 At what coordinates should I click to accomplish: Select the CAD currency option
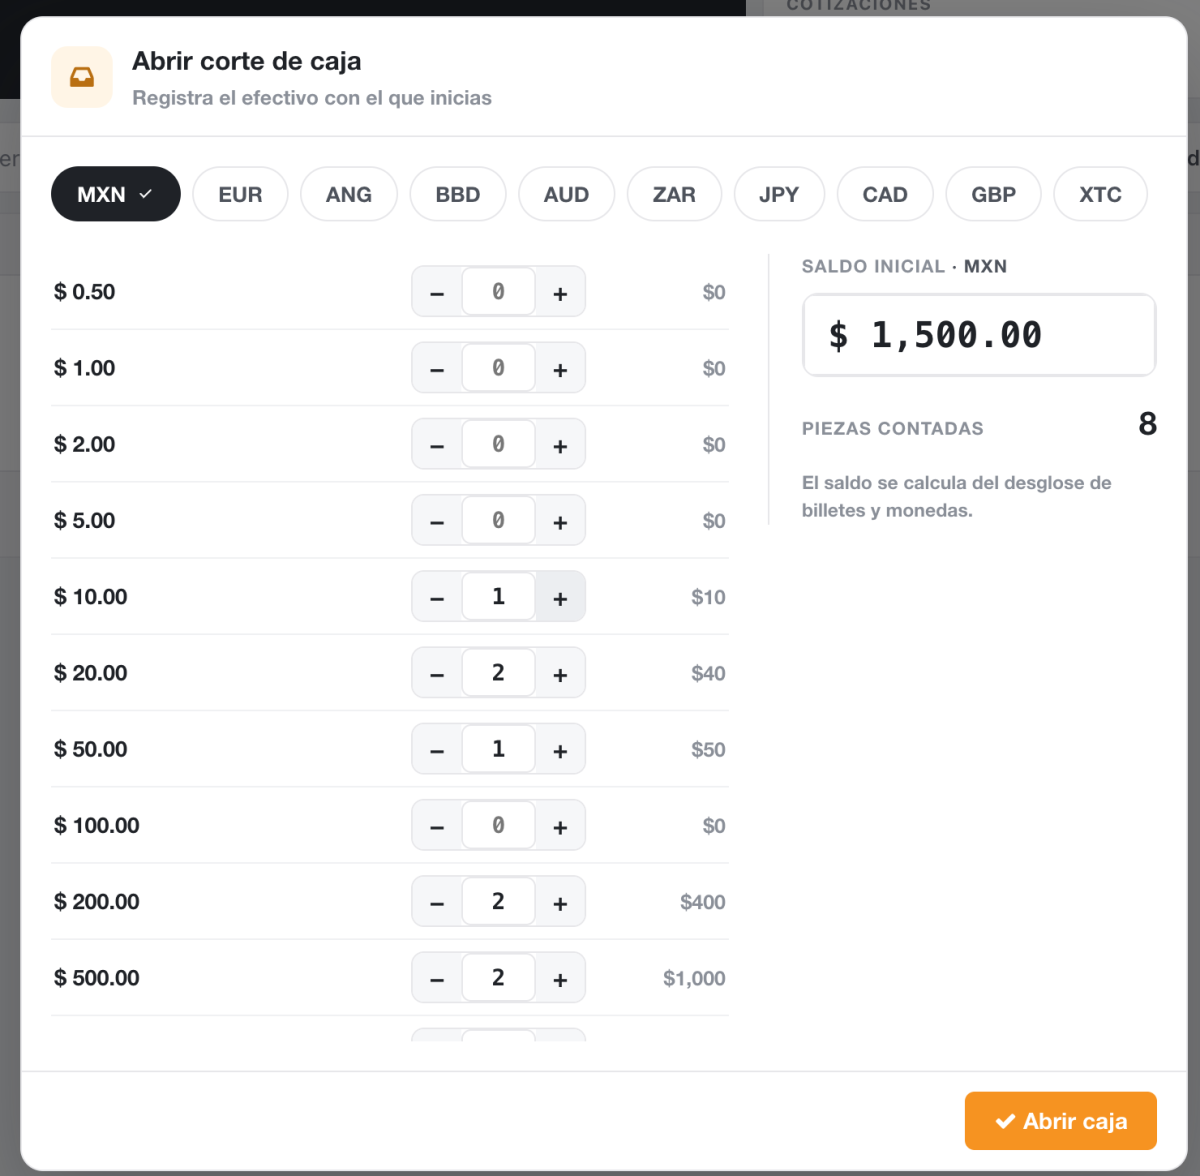[x=885, y=194]
